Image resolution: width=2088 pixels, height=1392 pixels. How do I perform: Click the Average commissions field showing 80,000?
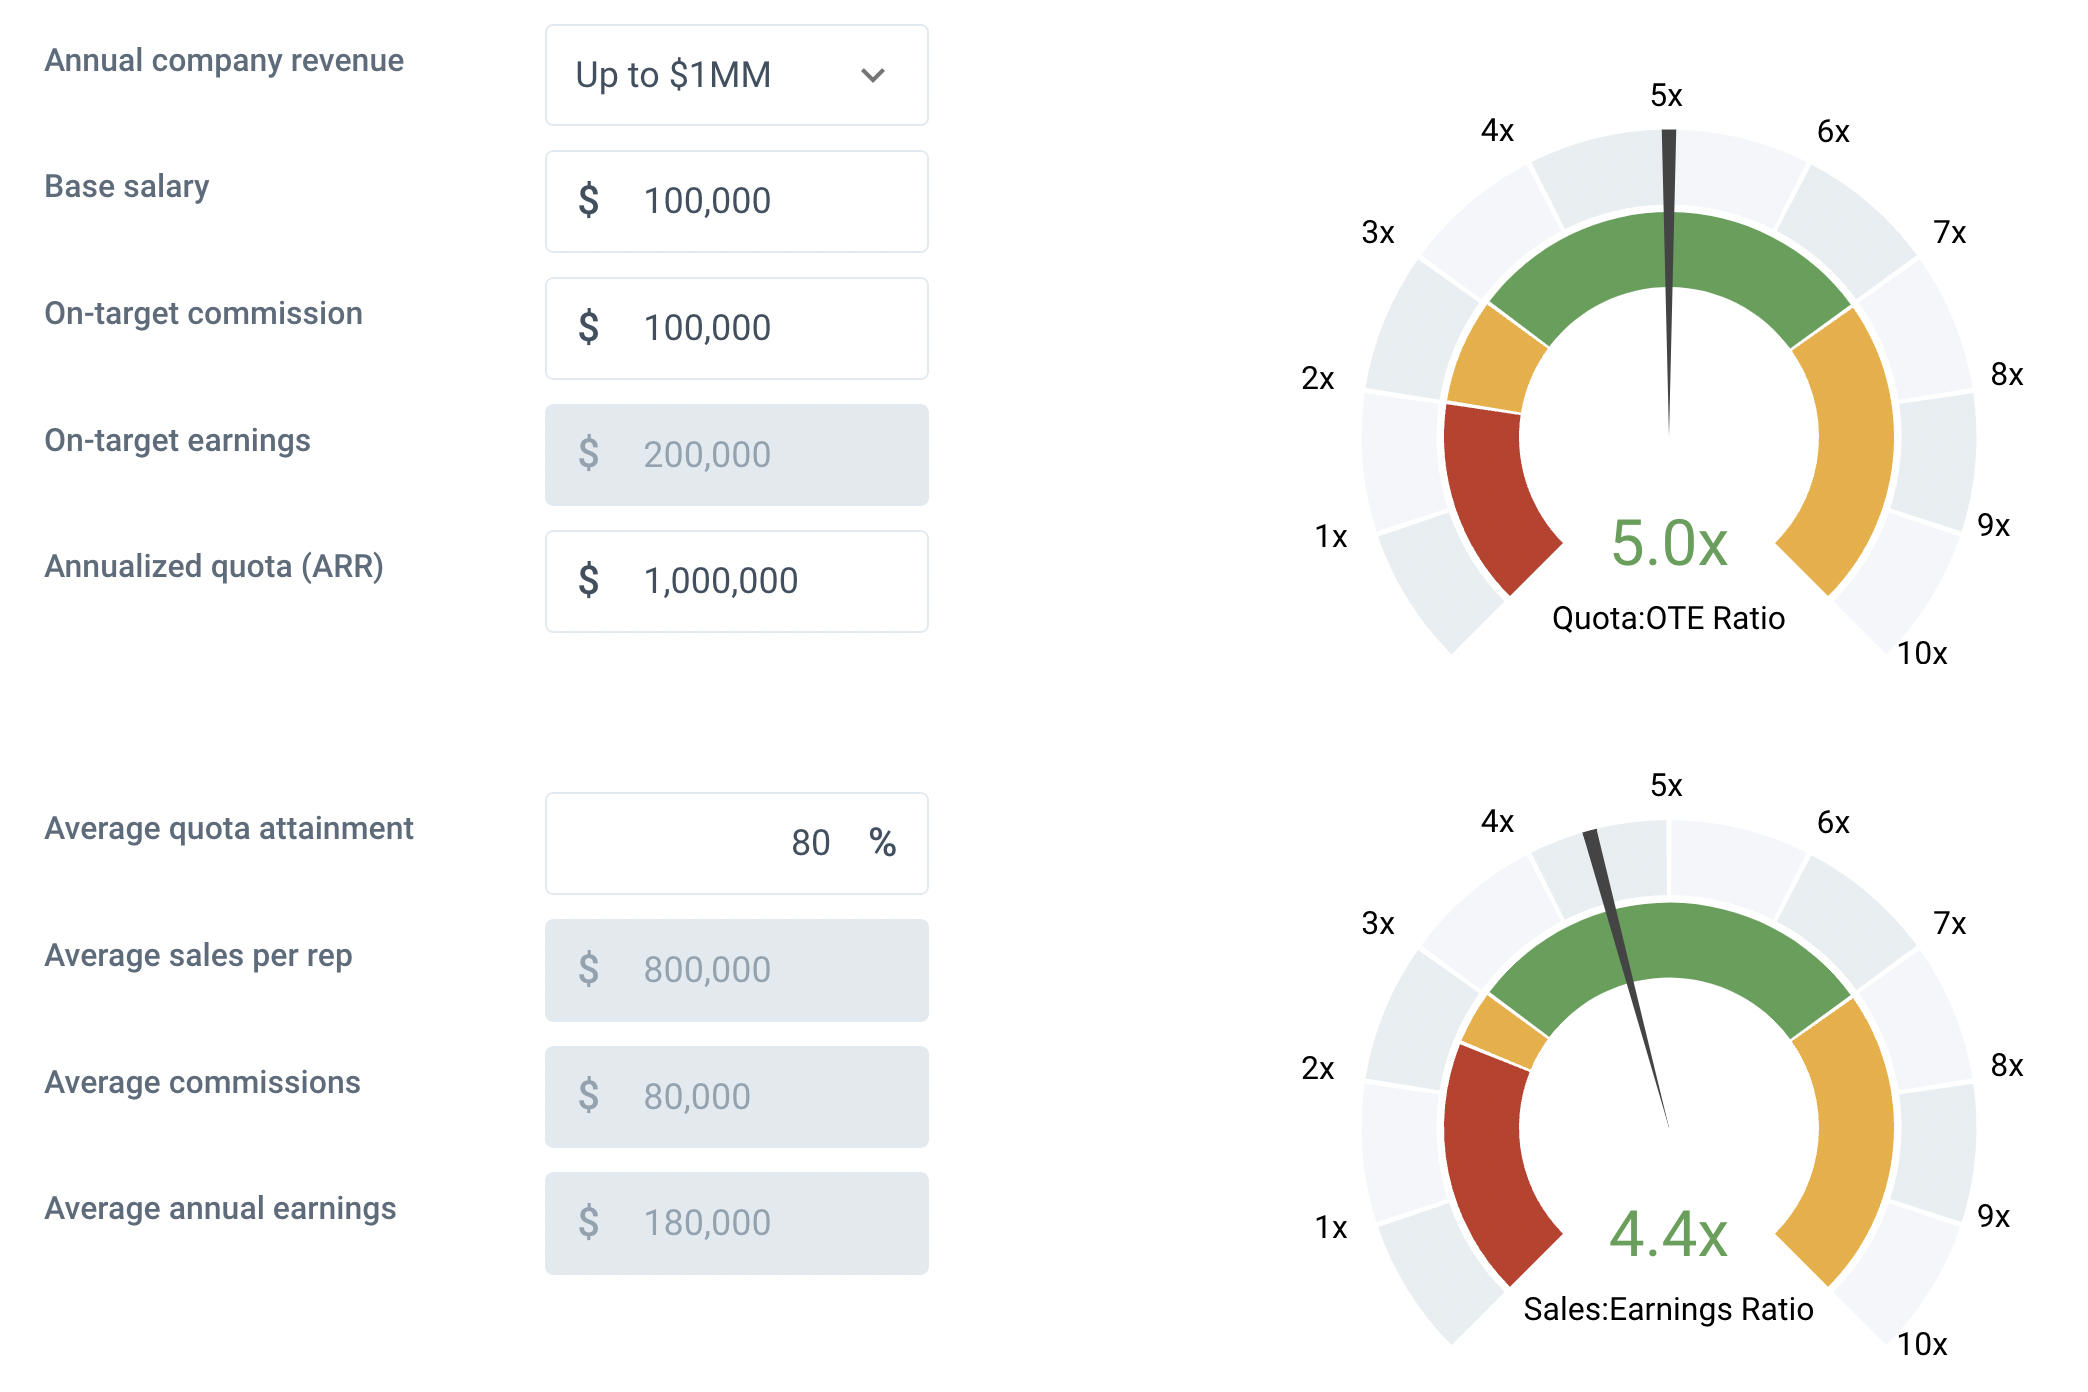736,1097
